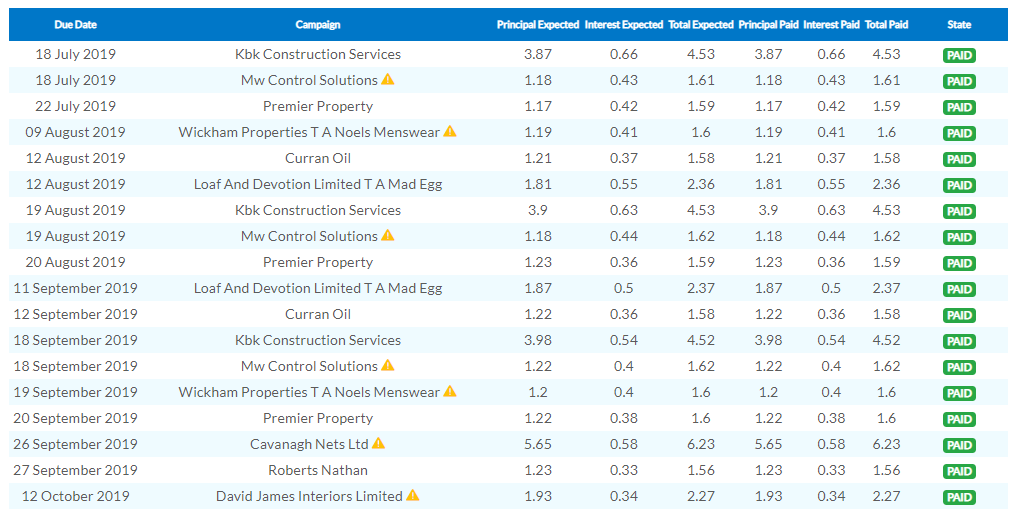Click warning icon next to Wickham Properties, 19 September
The image size is (1014, 510).
click(450, 392)
